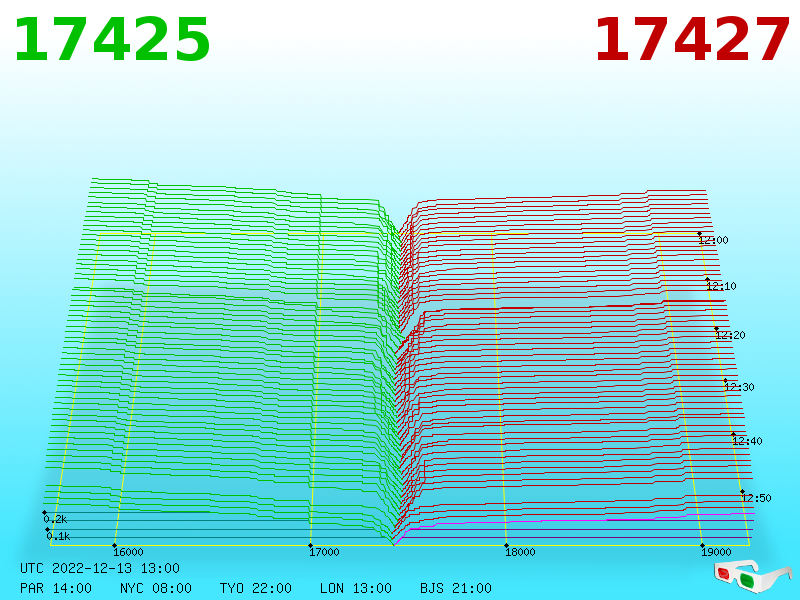Image resolution: width=800 pixels, height=600 pixels.
Task: Click the PAR 14:00 time label
Action: 56,588
